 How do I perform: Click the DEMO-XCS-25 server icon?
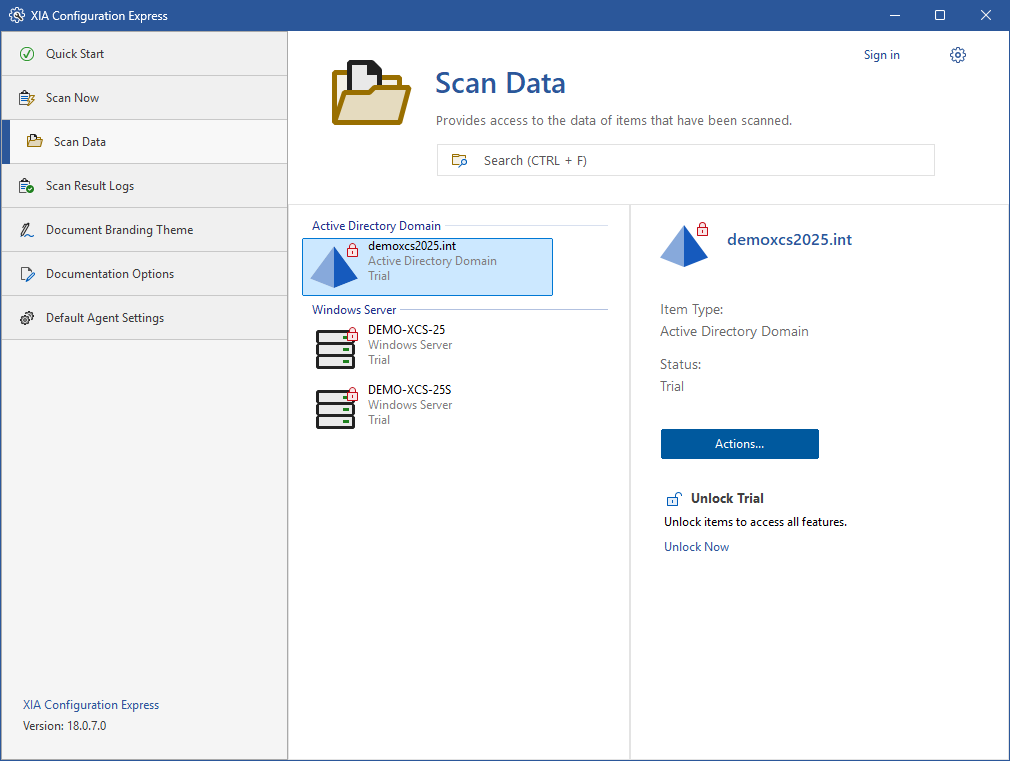(336, 348)
